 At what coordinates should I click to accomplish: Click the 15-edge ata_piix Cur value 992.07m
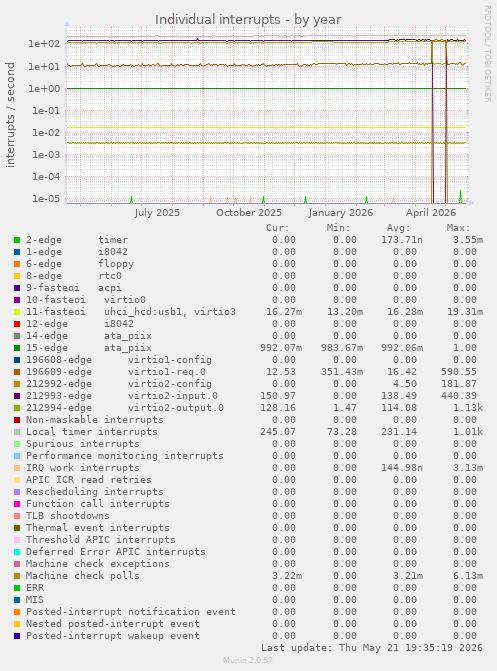[x=281, y=348]
